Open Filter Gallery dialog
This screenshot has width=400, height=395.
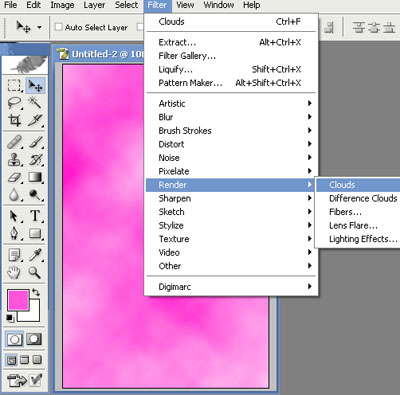point(231,56)
